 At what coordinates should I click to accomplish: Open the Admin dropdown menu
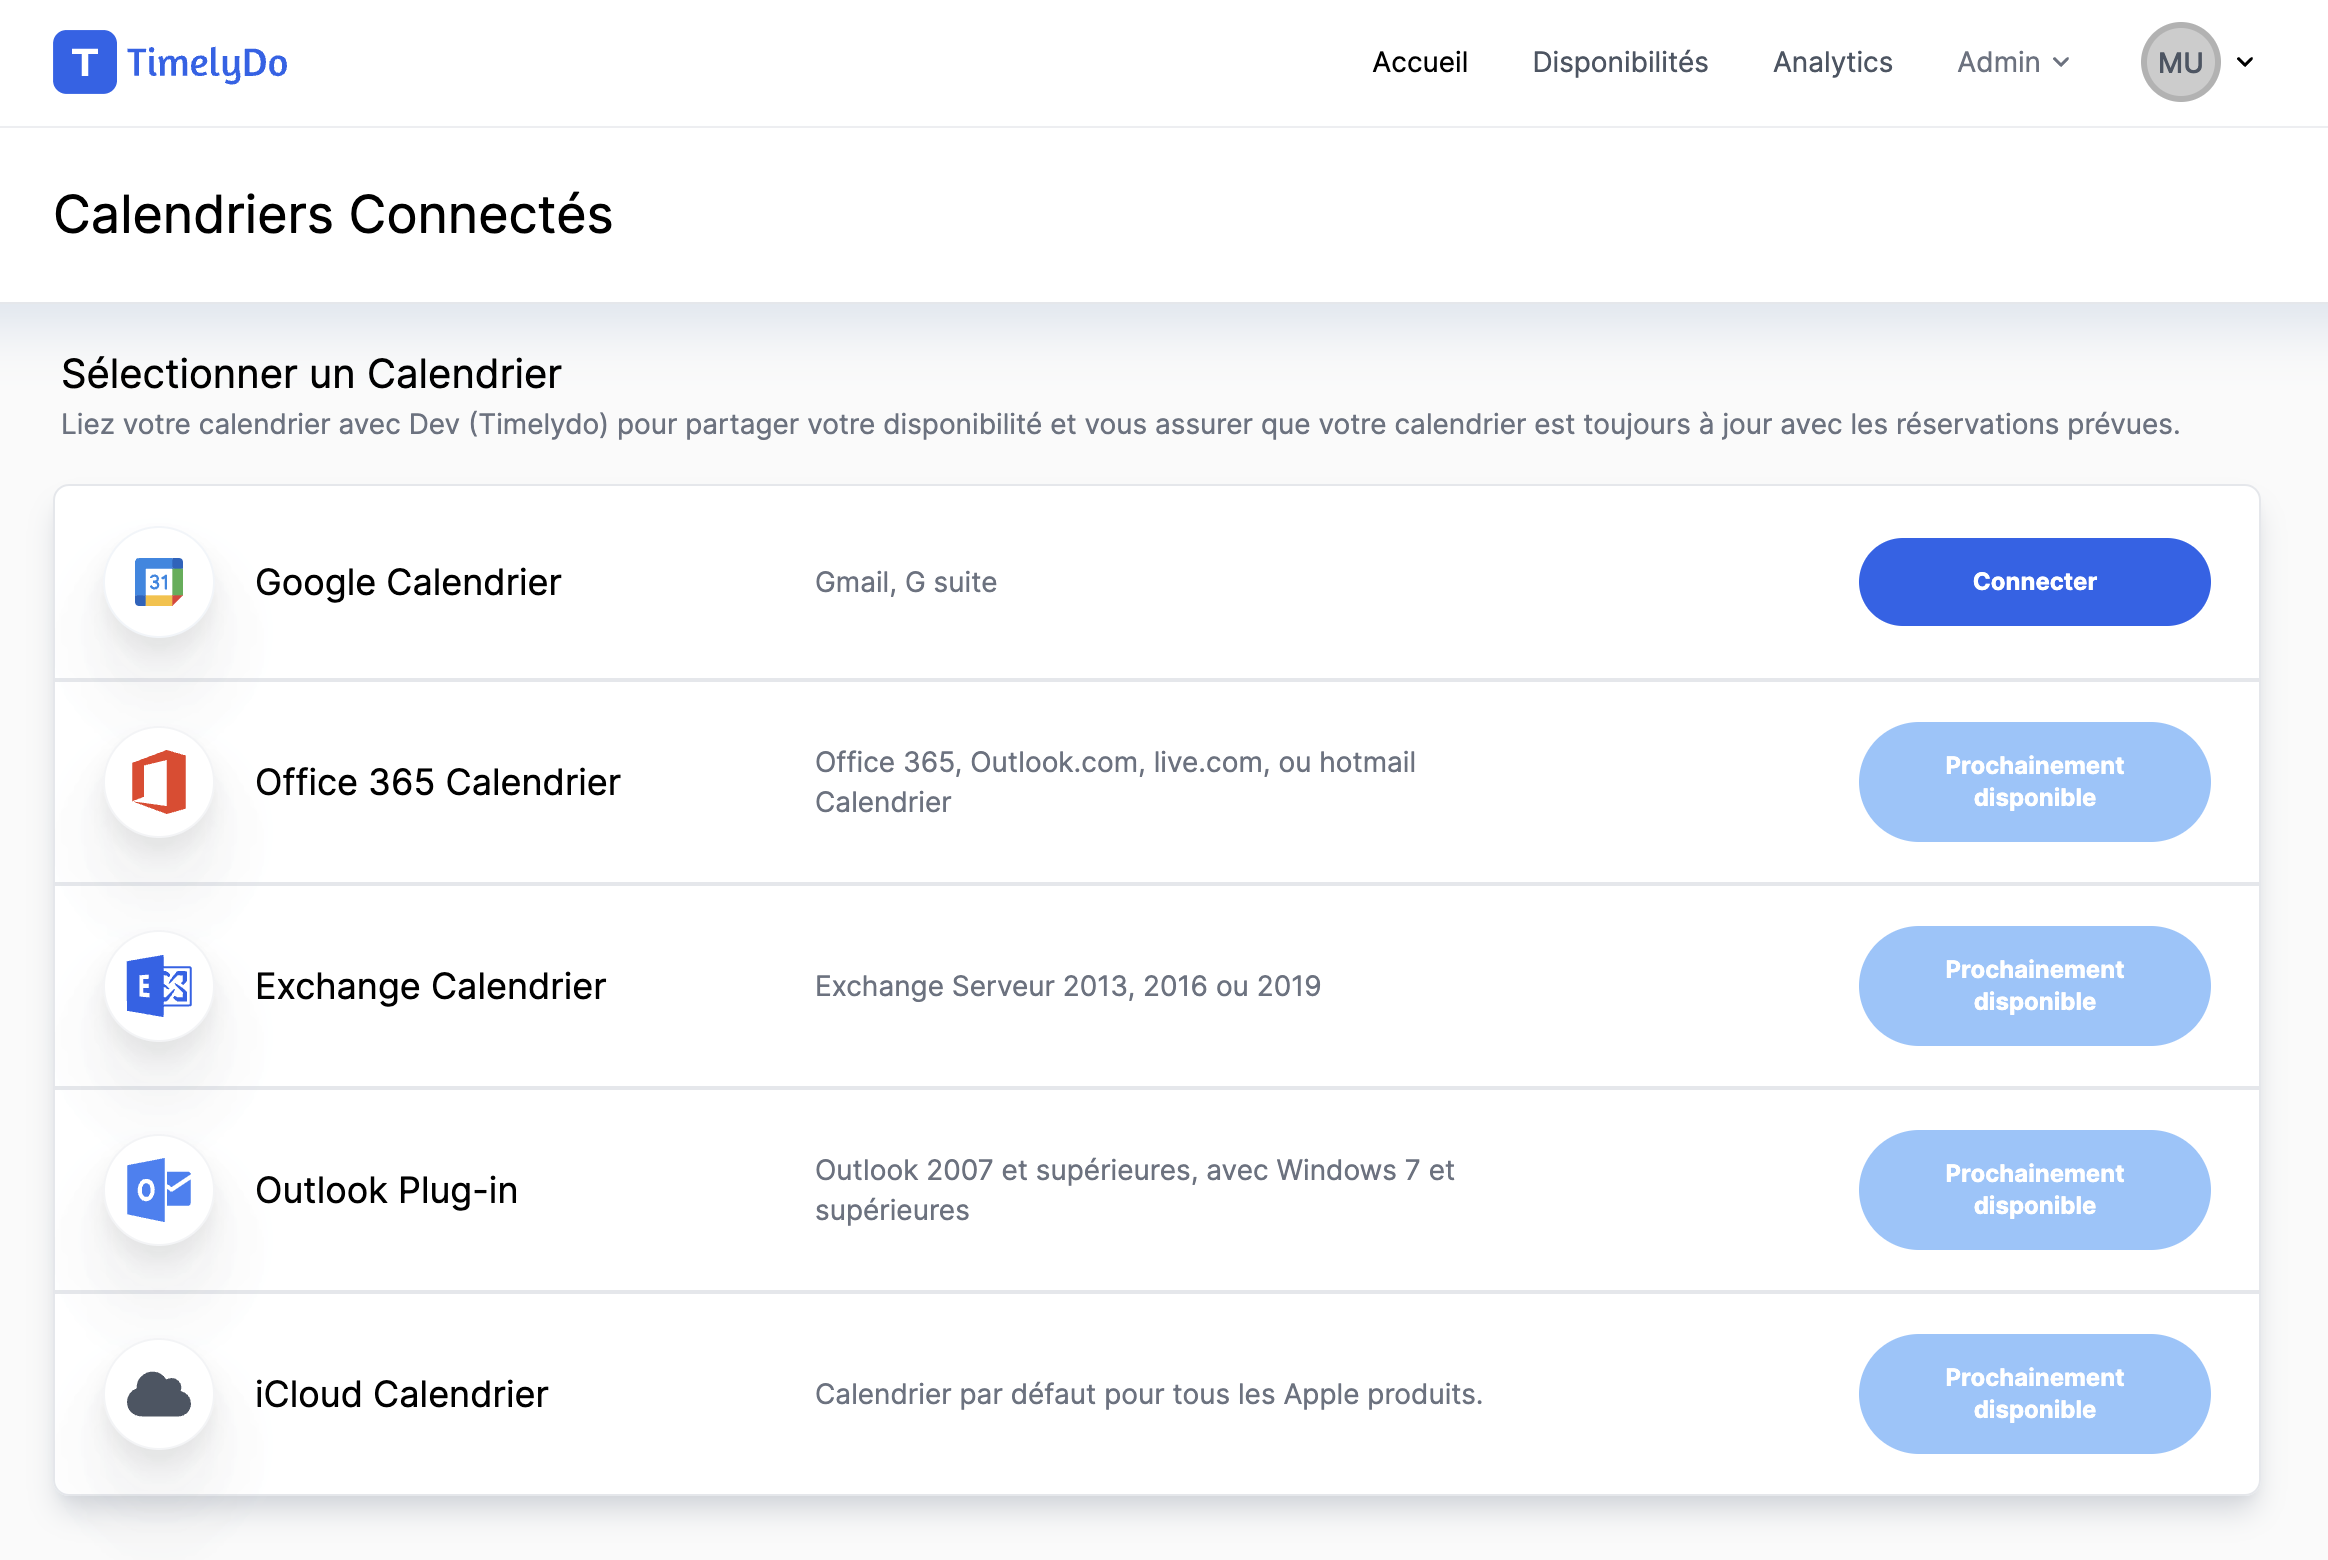2013,62
